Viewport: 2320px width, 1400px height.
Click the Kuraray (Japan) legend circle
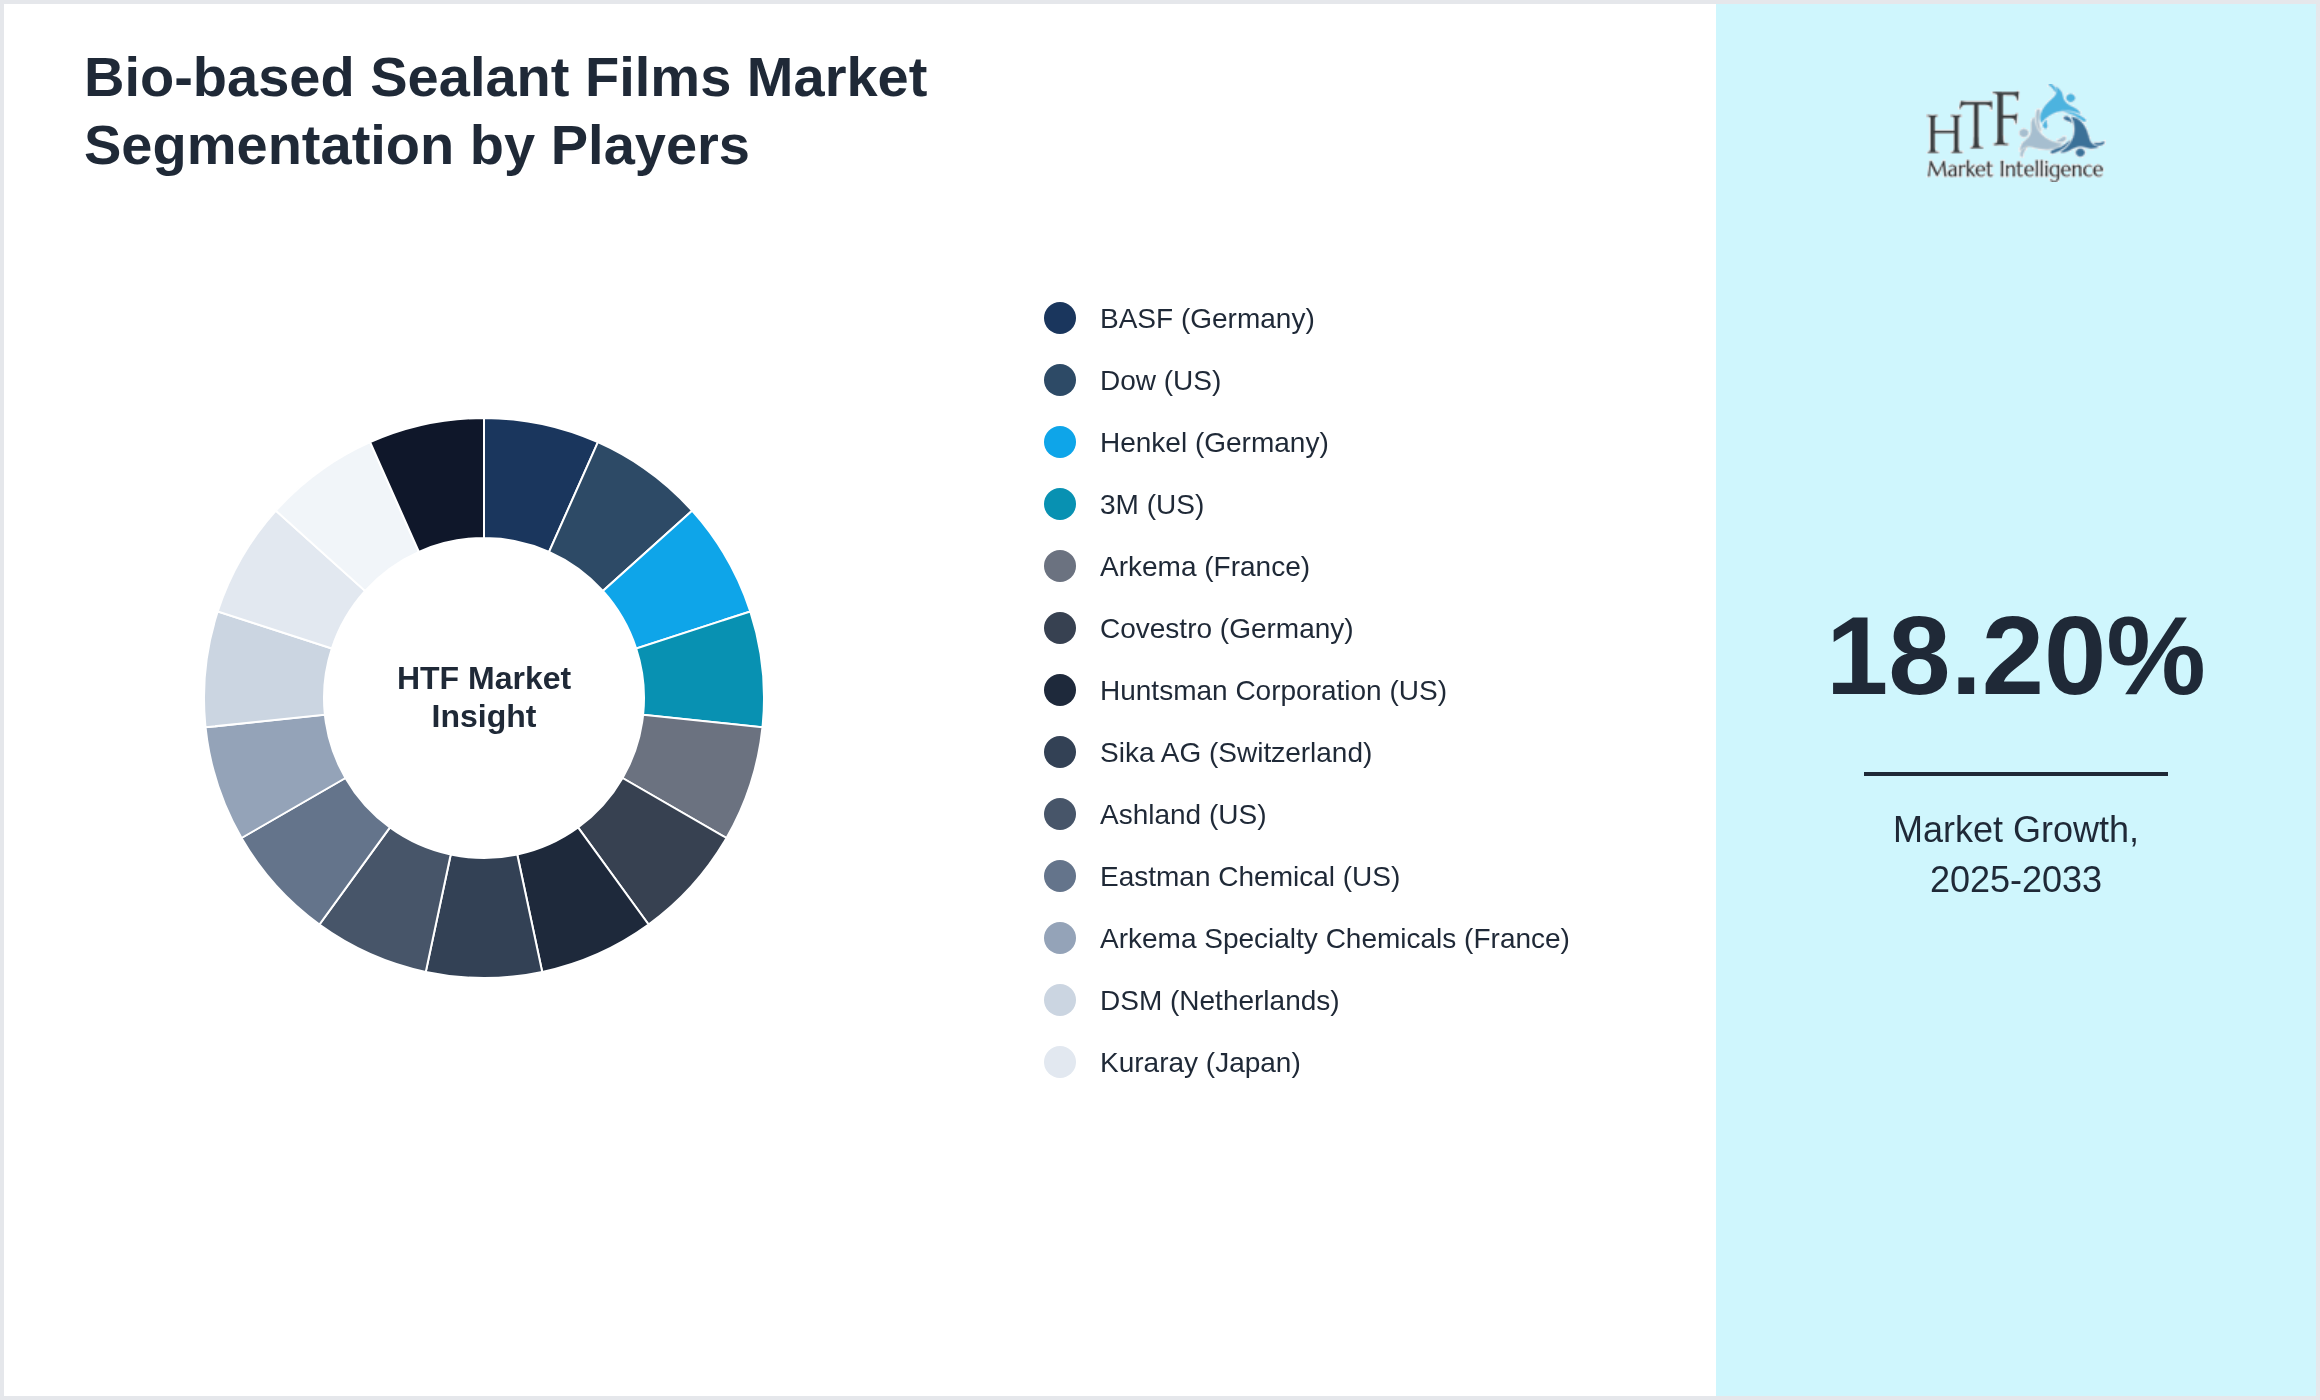pos(1059,1062)
